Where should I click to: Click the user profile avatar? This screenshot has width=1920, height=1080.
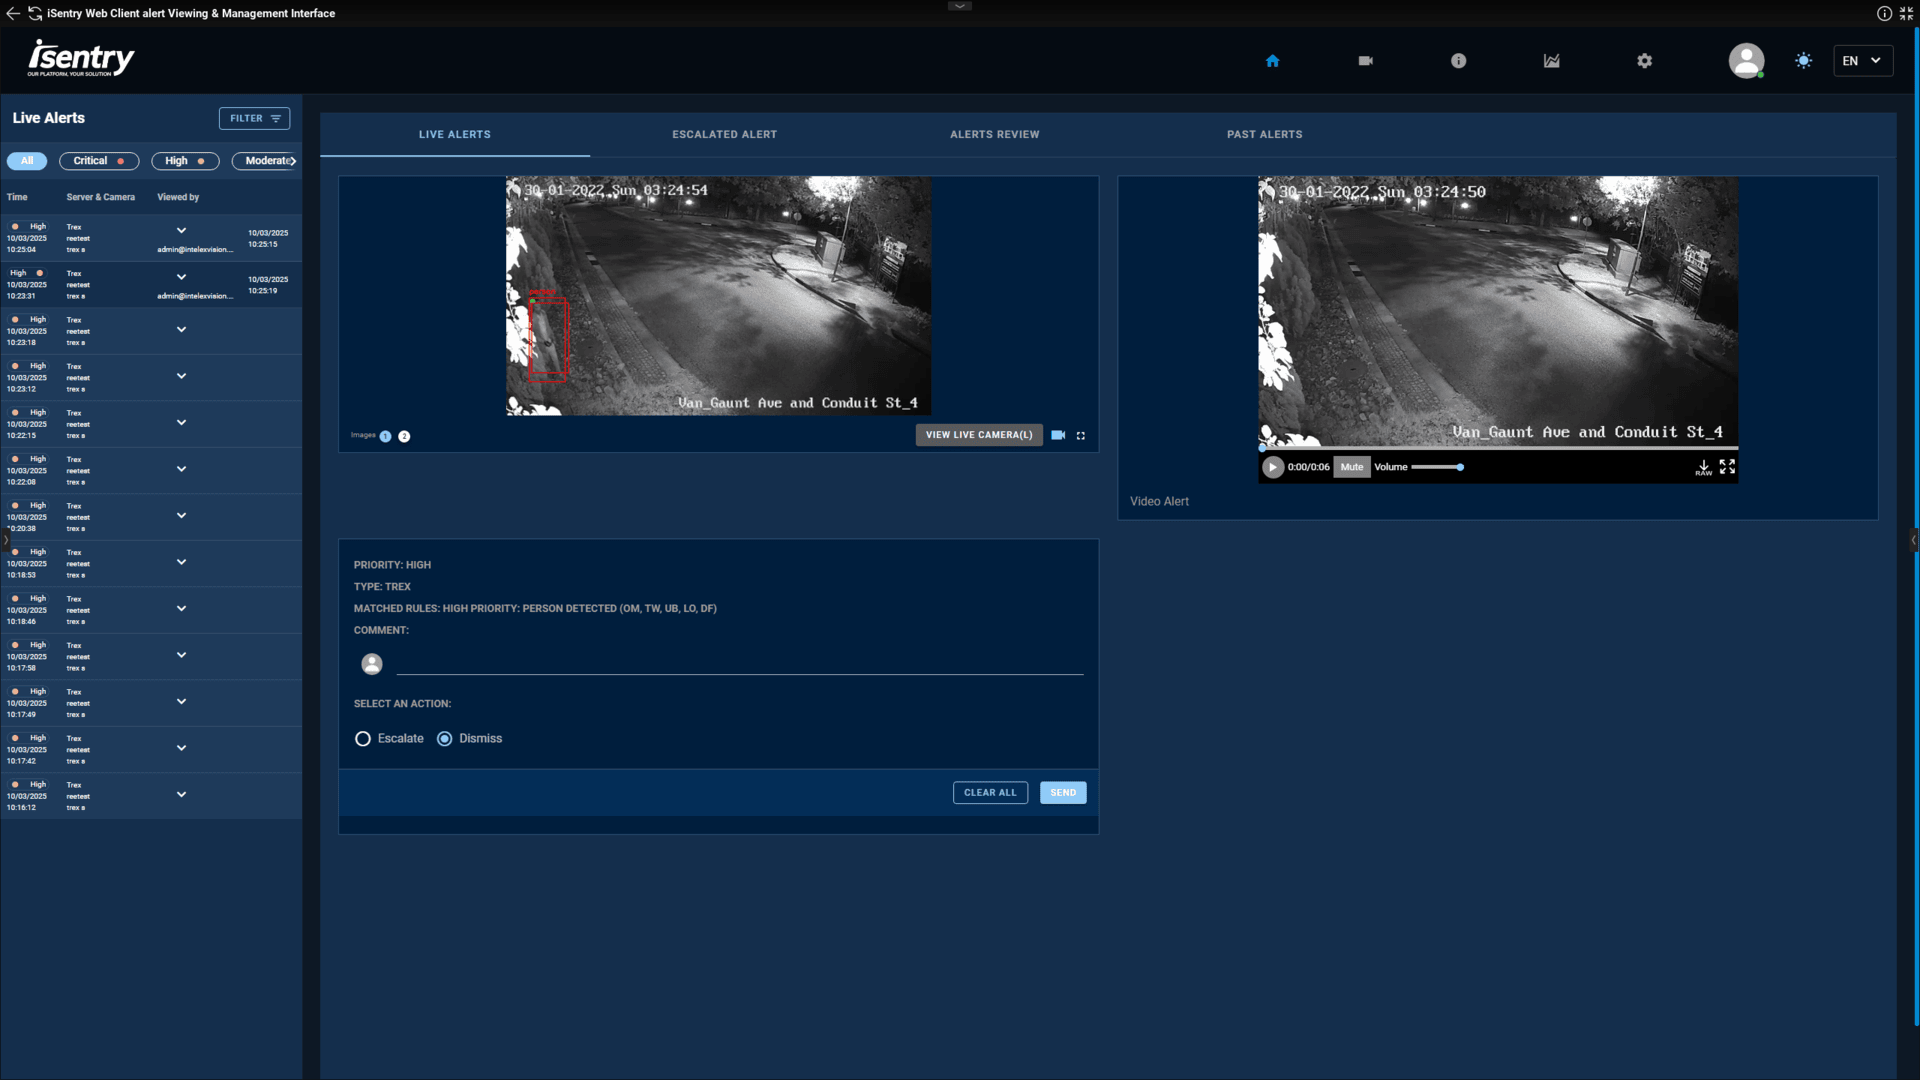point(1746,61)
